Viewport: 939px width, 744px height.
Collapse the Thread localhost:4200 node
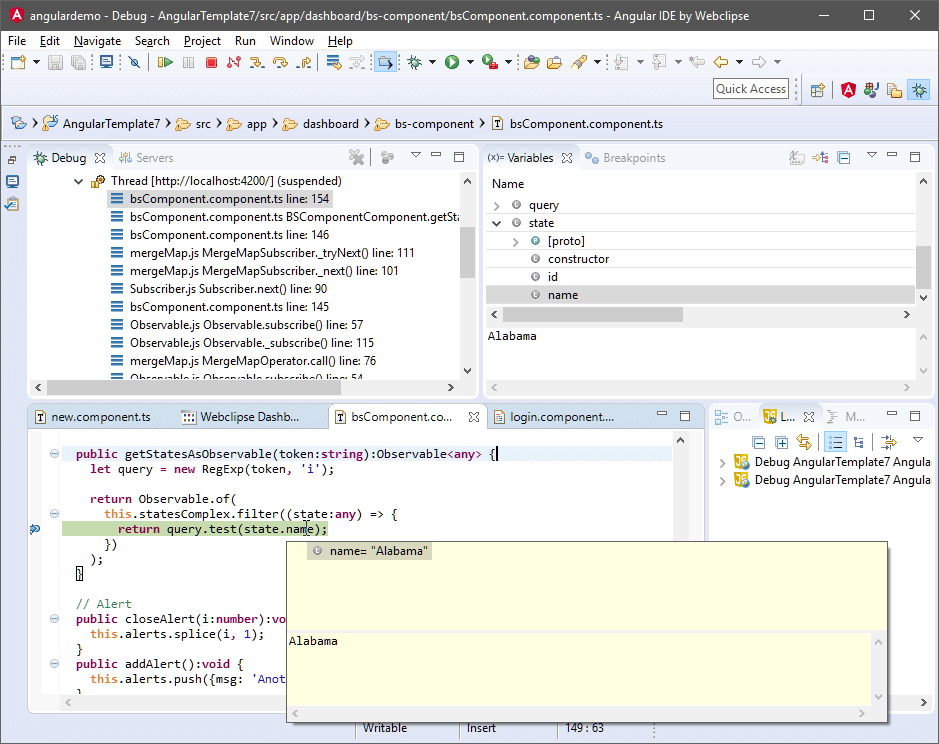[78, 181]
